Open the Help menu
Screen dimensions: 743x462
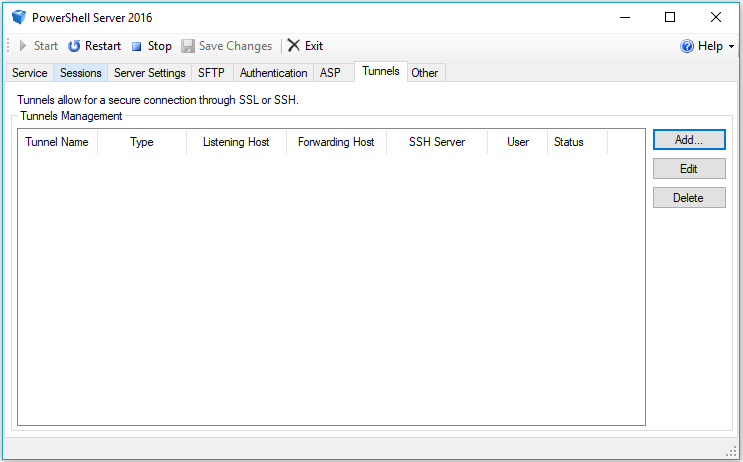707,46
